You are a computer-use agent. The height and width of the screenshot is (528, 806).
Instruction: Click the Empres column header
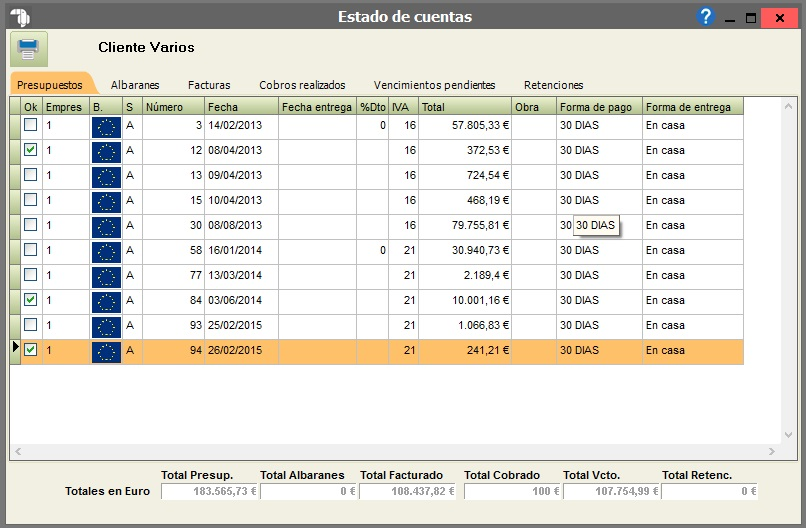point(66,106)
